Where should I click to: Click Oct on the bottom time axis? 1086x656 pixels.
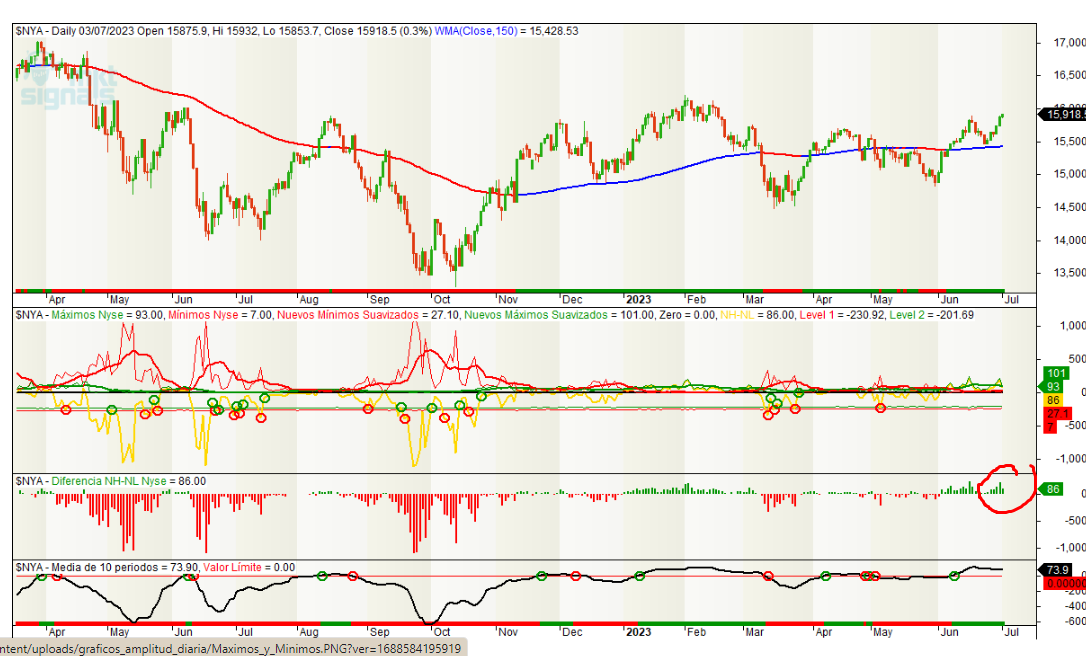point(442,632)
